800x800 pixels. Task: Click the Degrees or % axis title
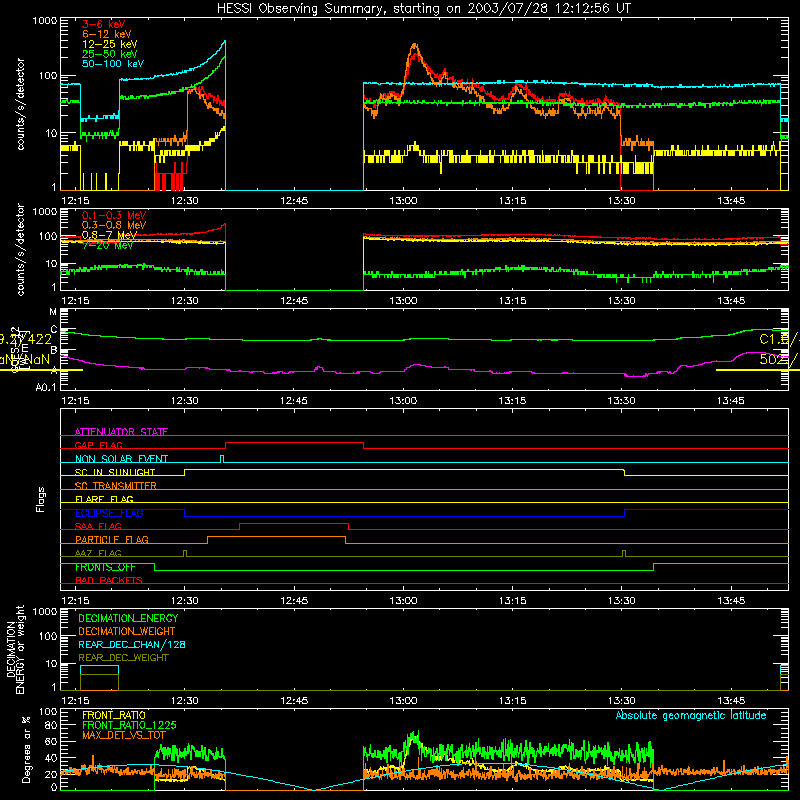click(x=26, y=749)
